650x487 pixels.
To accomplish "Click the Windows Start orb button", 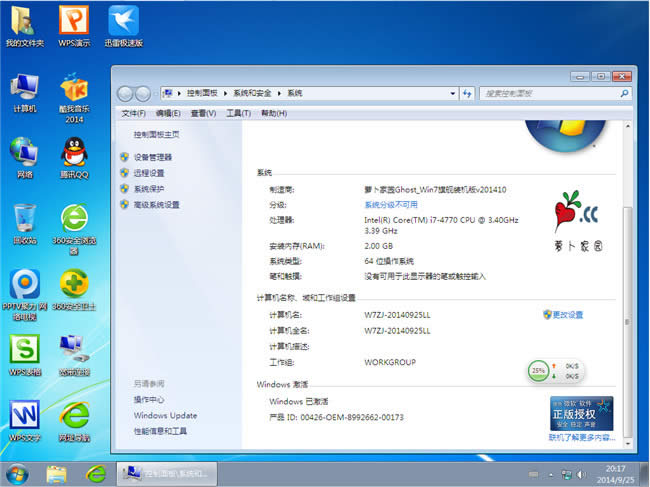I will pyautogui.click(x=17, y=472).
